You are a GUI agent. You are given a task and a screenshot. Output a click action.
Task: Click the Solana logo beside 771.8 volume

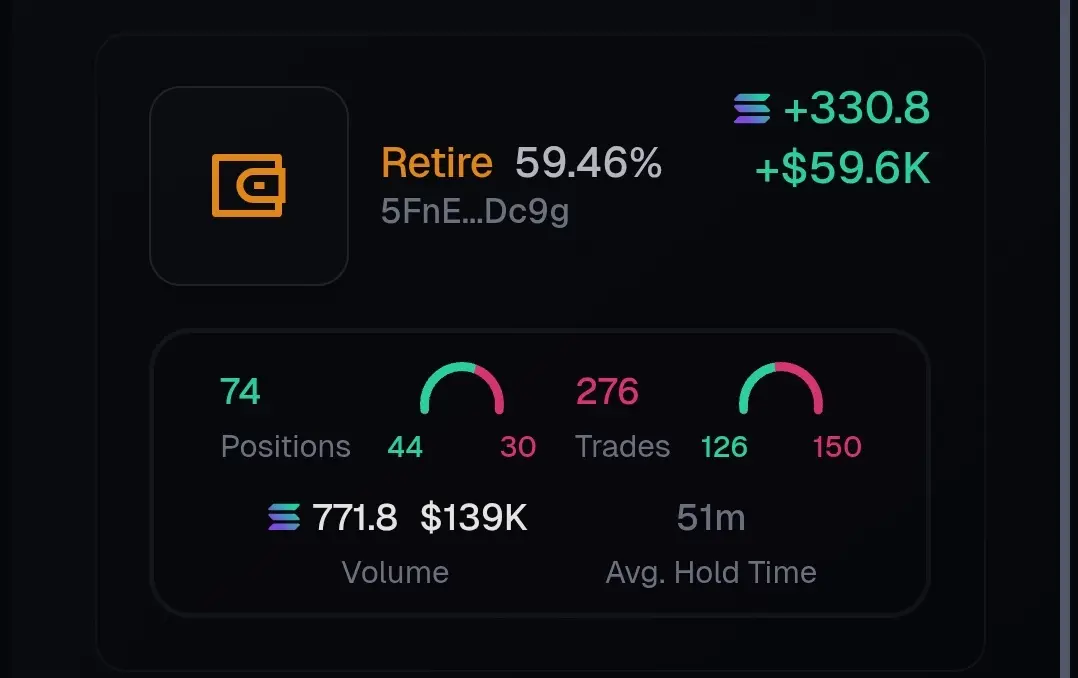coord(284,517)
